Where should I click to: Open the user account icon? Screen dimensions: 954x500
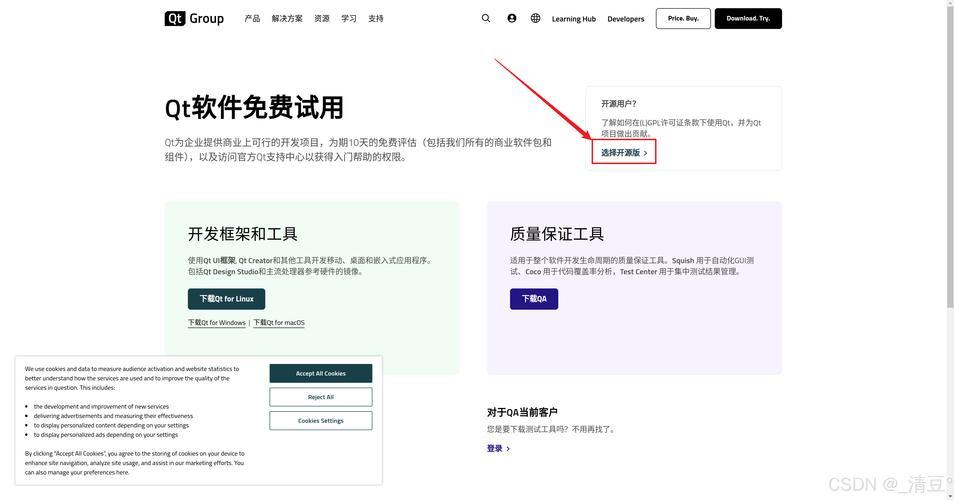point(512,18)
